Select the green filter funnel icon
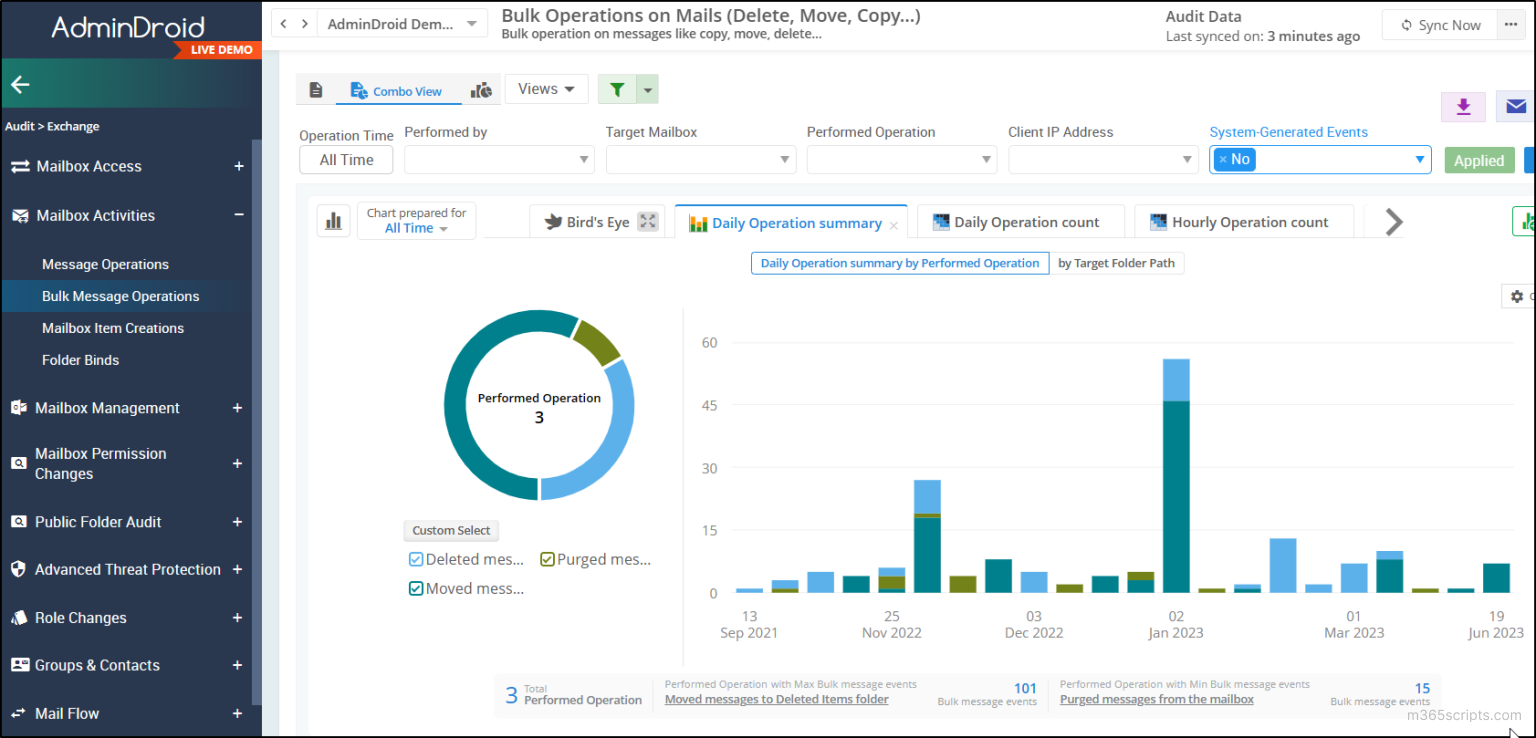This screenshot has width=1536, height=738. coord(617,89)
